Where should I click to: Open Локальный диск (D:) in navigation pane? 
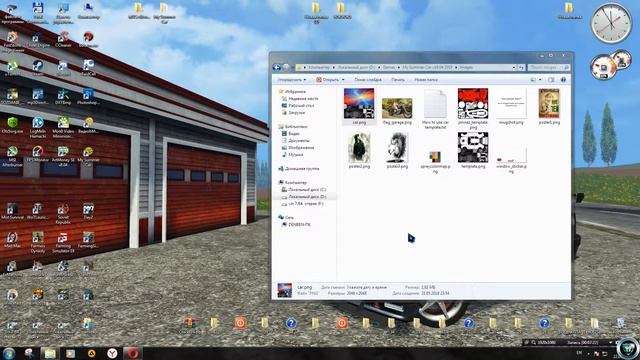click(304, 197)
